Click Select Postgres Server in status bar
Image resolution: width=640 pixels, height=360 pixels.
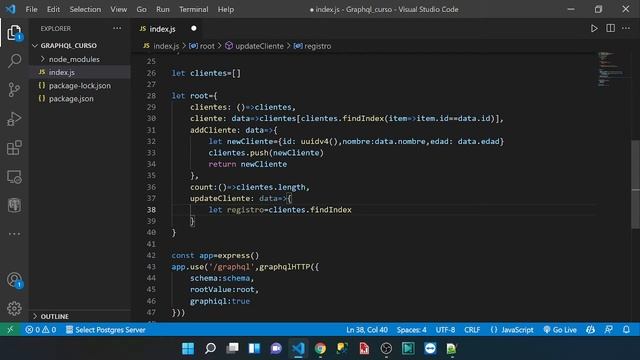click(105, 329)
